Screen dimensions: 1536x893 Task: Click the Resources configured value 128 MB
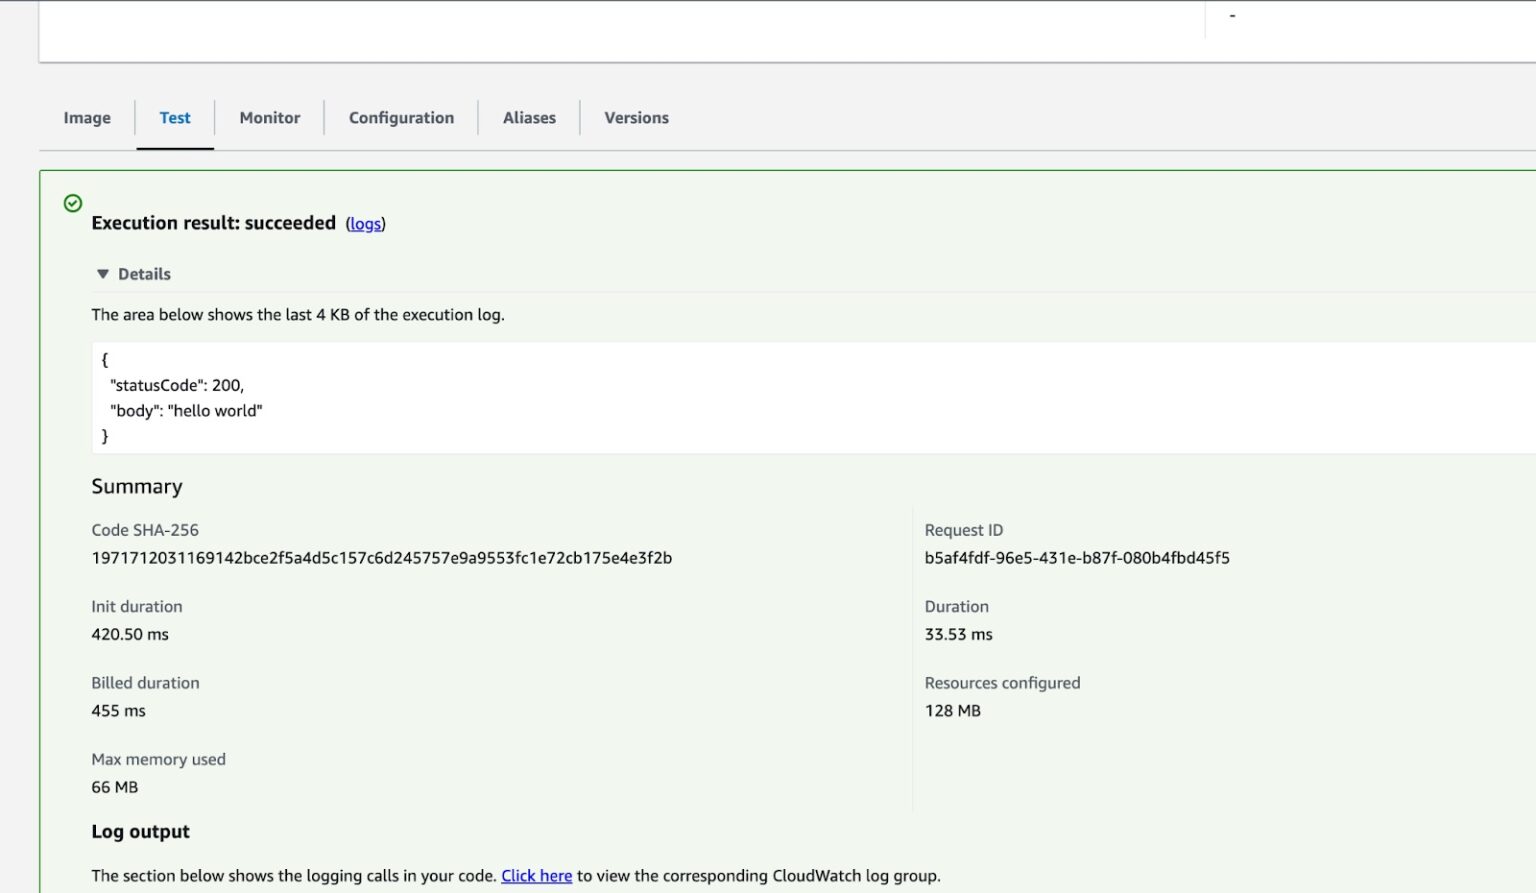point(951,711)
